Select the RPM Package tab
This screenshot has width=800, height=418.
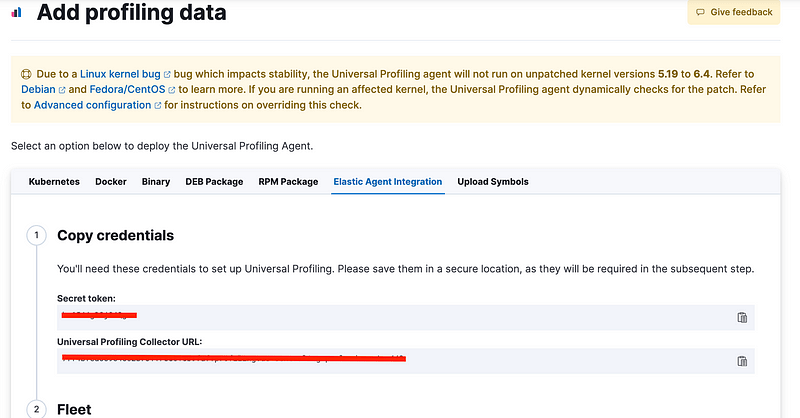[288, 182]
